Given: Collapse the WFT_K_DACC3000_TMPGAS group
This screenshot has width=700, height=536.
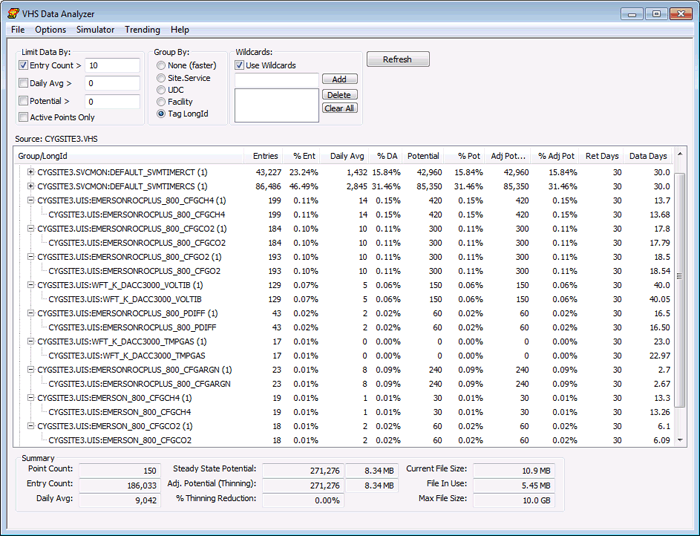Looking at the screenshot, I should coord(30,341).
